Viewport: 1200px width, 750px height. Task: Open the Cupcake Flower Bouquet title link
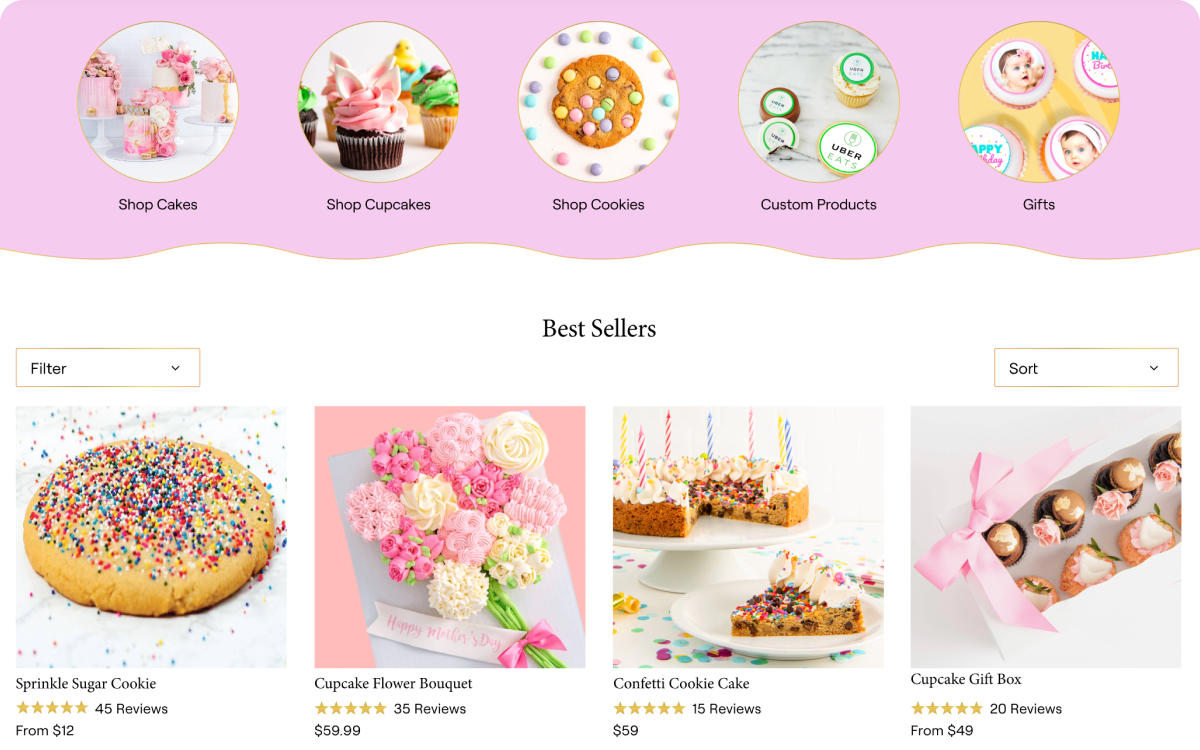point(393,684)
